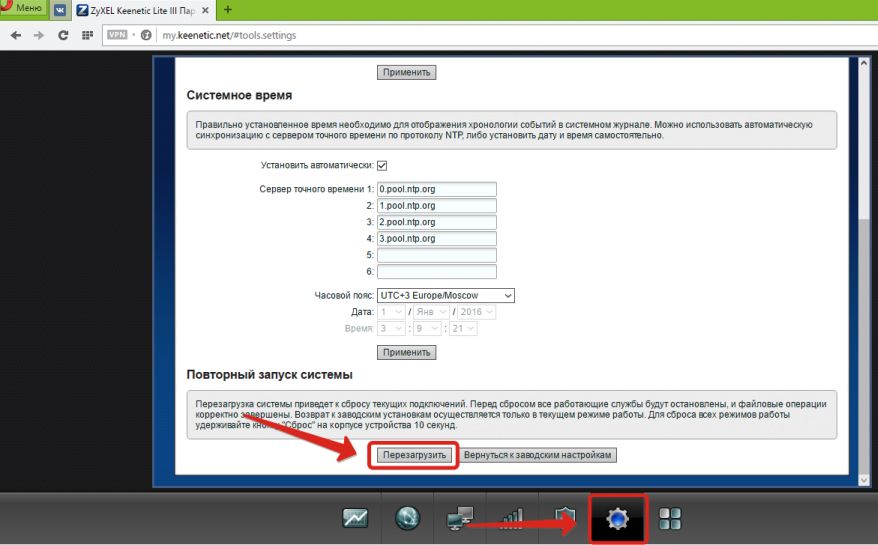The height and width of the screenshot is (545, 878).
Task: Click page scrollbar up arrow
Action: [x=863, y=63]
